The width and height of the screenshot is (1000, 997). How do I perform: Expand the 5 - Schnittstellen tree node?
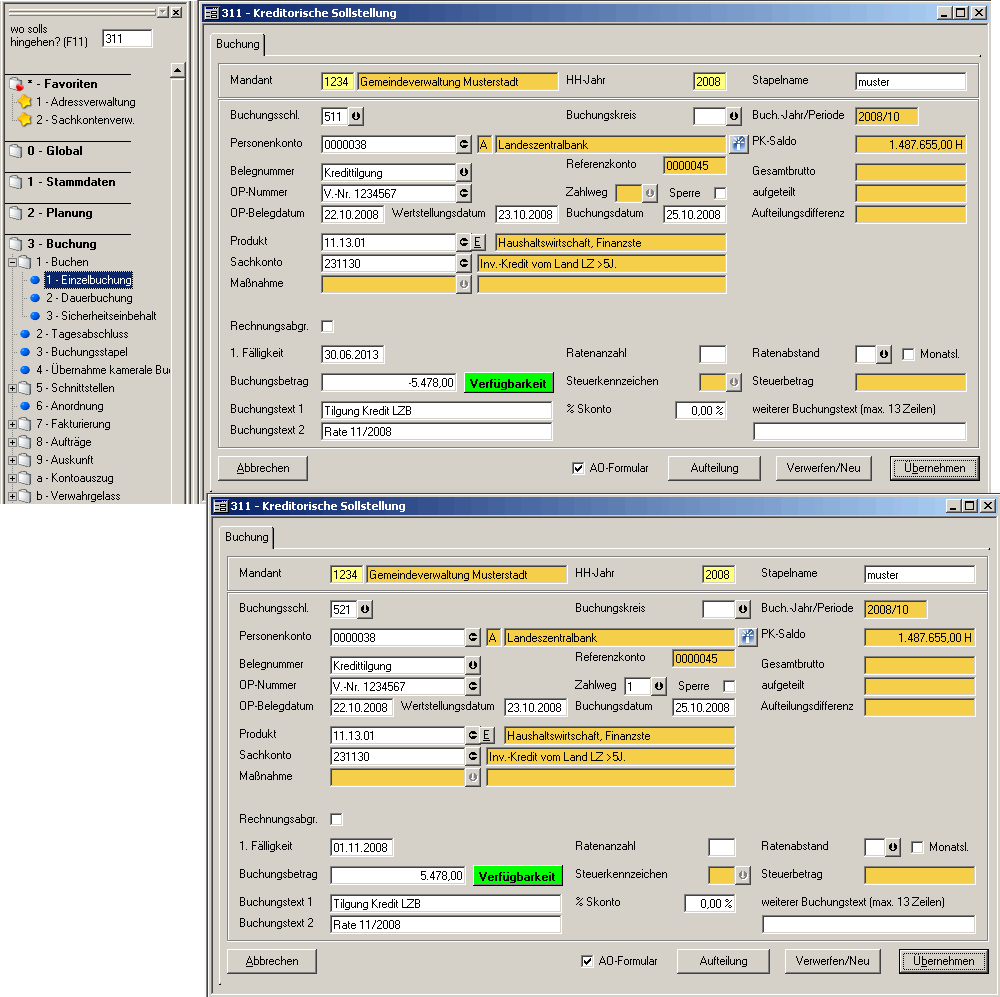[x=12, y=388]
